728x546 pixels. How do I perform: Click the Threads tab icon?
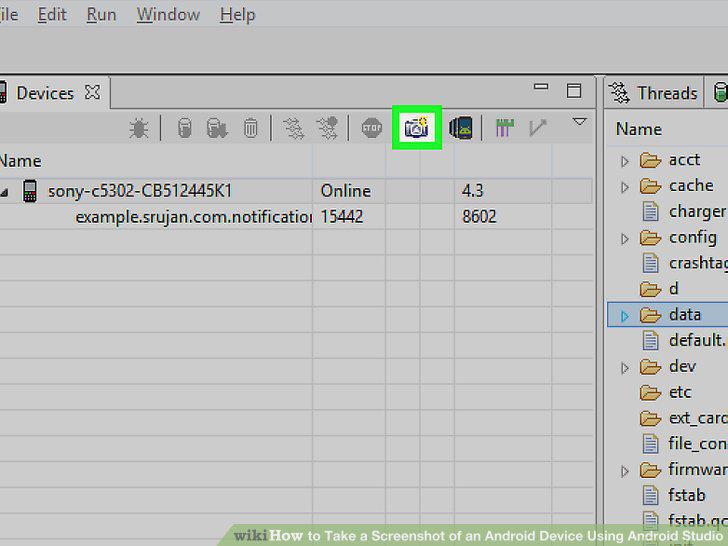(x=619, y=93)
